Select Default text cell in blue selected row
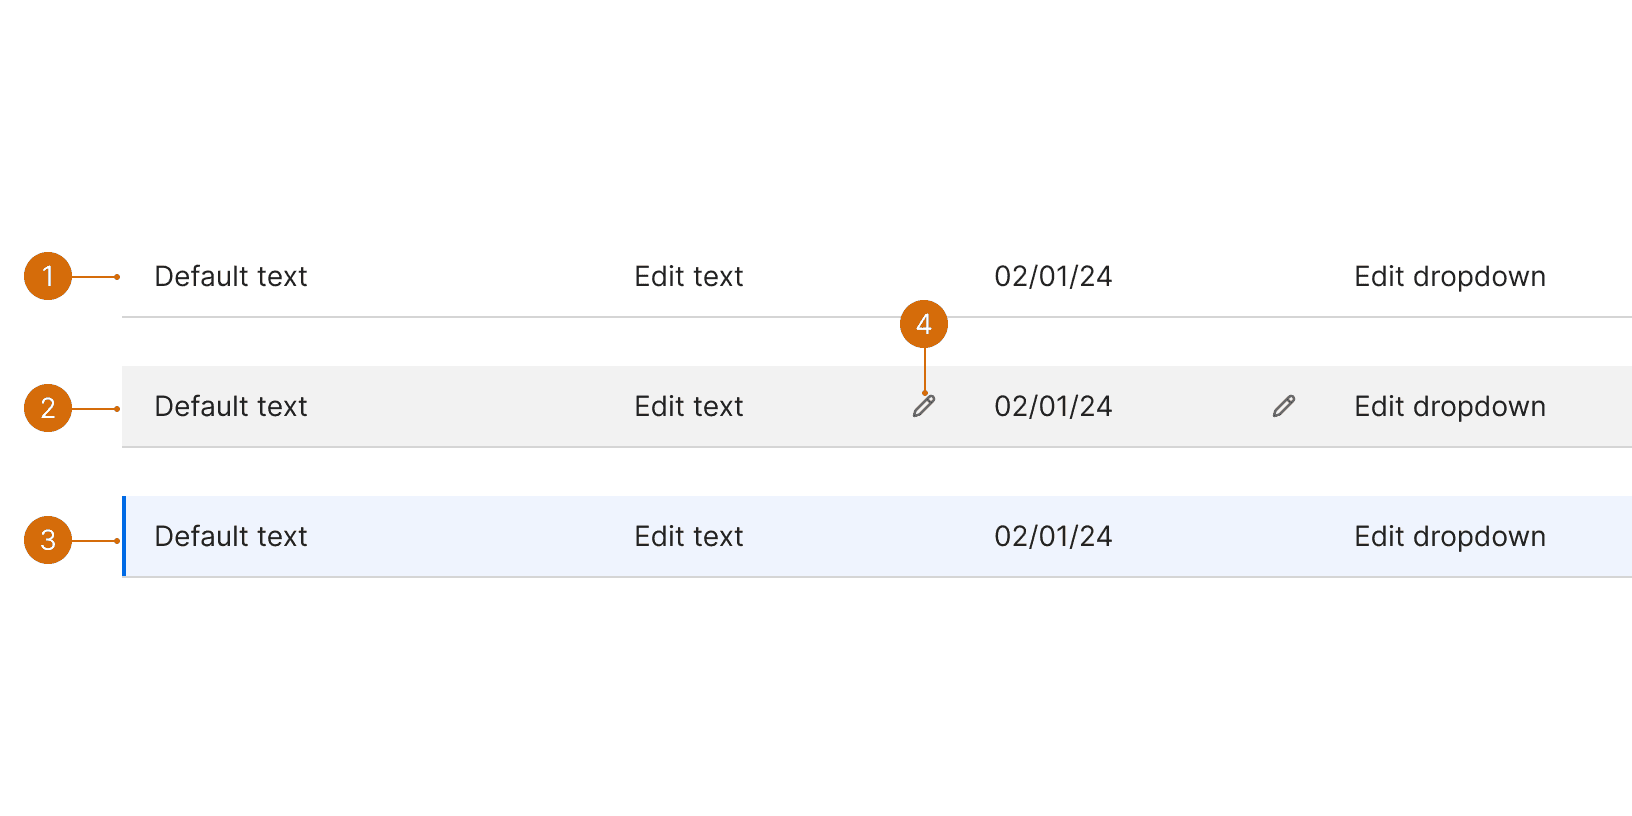The height and width of the screenshot is (816, 1632). [x=231, y=536]
